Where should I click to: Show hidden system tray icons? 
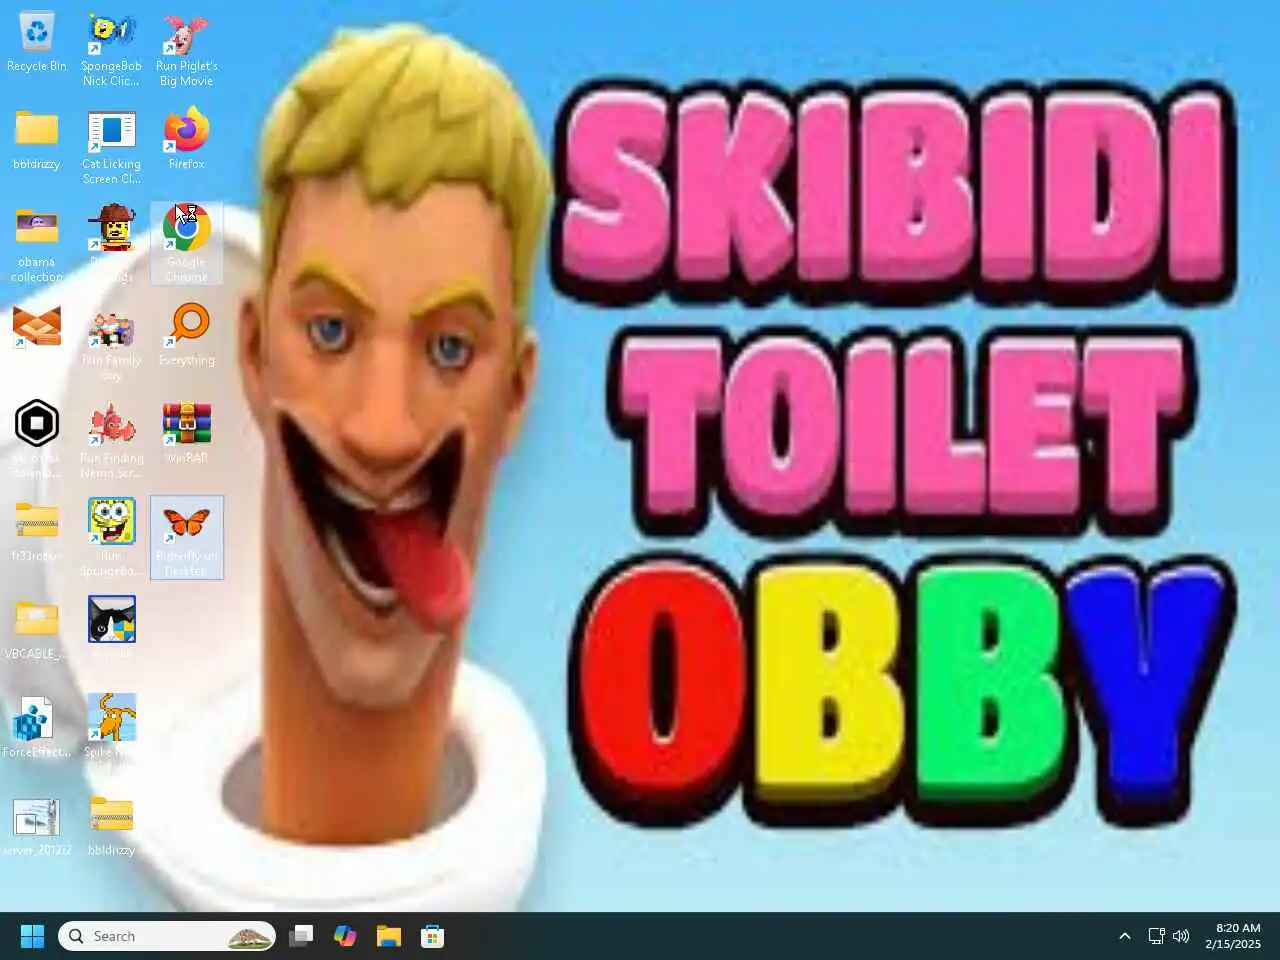[1125, 936]
